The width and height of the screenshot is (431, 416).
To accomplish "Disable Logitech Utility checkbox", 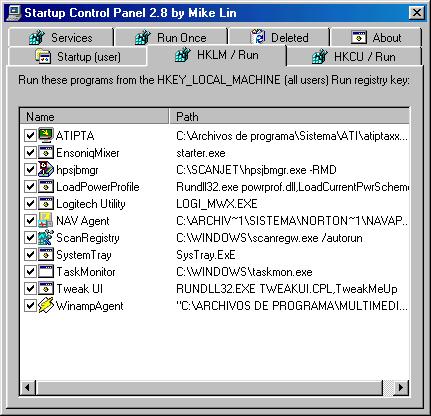I will tap(30, 203).
